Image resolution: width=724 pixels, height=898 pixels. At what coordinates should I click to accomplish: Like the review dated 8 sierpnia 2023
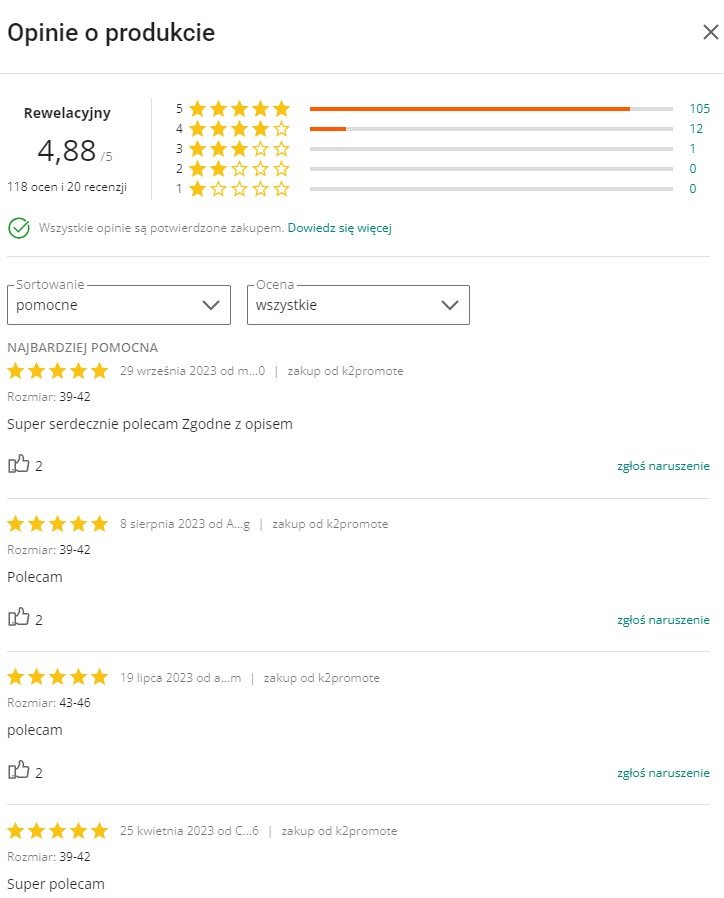(x=19, y=618)
